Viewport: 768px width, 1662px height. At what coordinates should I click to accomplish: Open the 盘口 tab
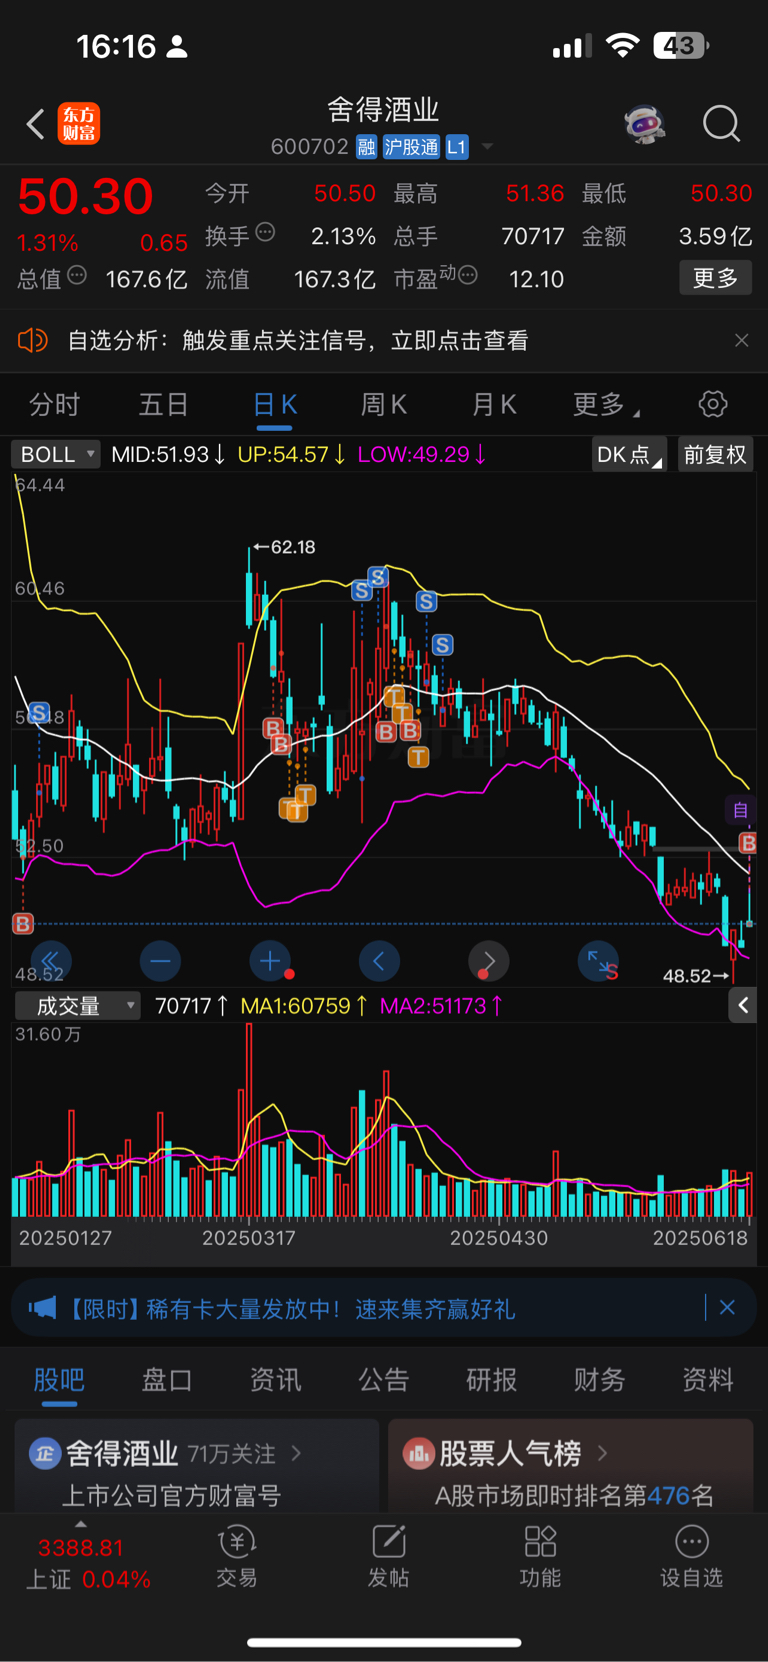click(x=167, y=1380)
